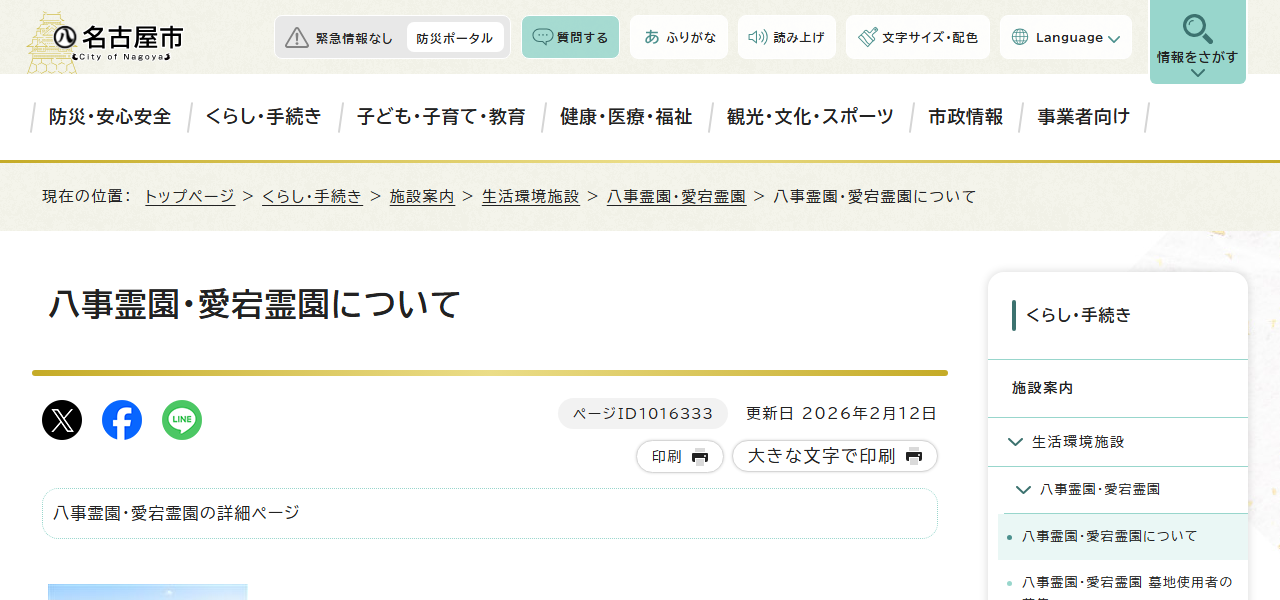Click the speech bubble icon on 質問する
Screen dimensions: 1280x600
click(x=542, y=37)
